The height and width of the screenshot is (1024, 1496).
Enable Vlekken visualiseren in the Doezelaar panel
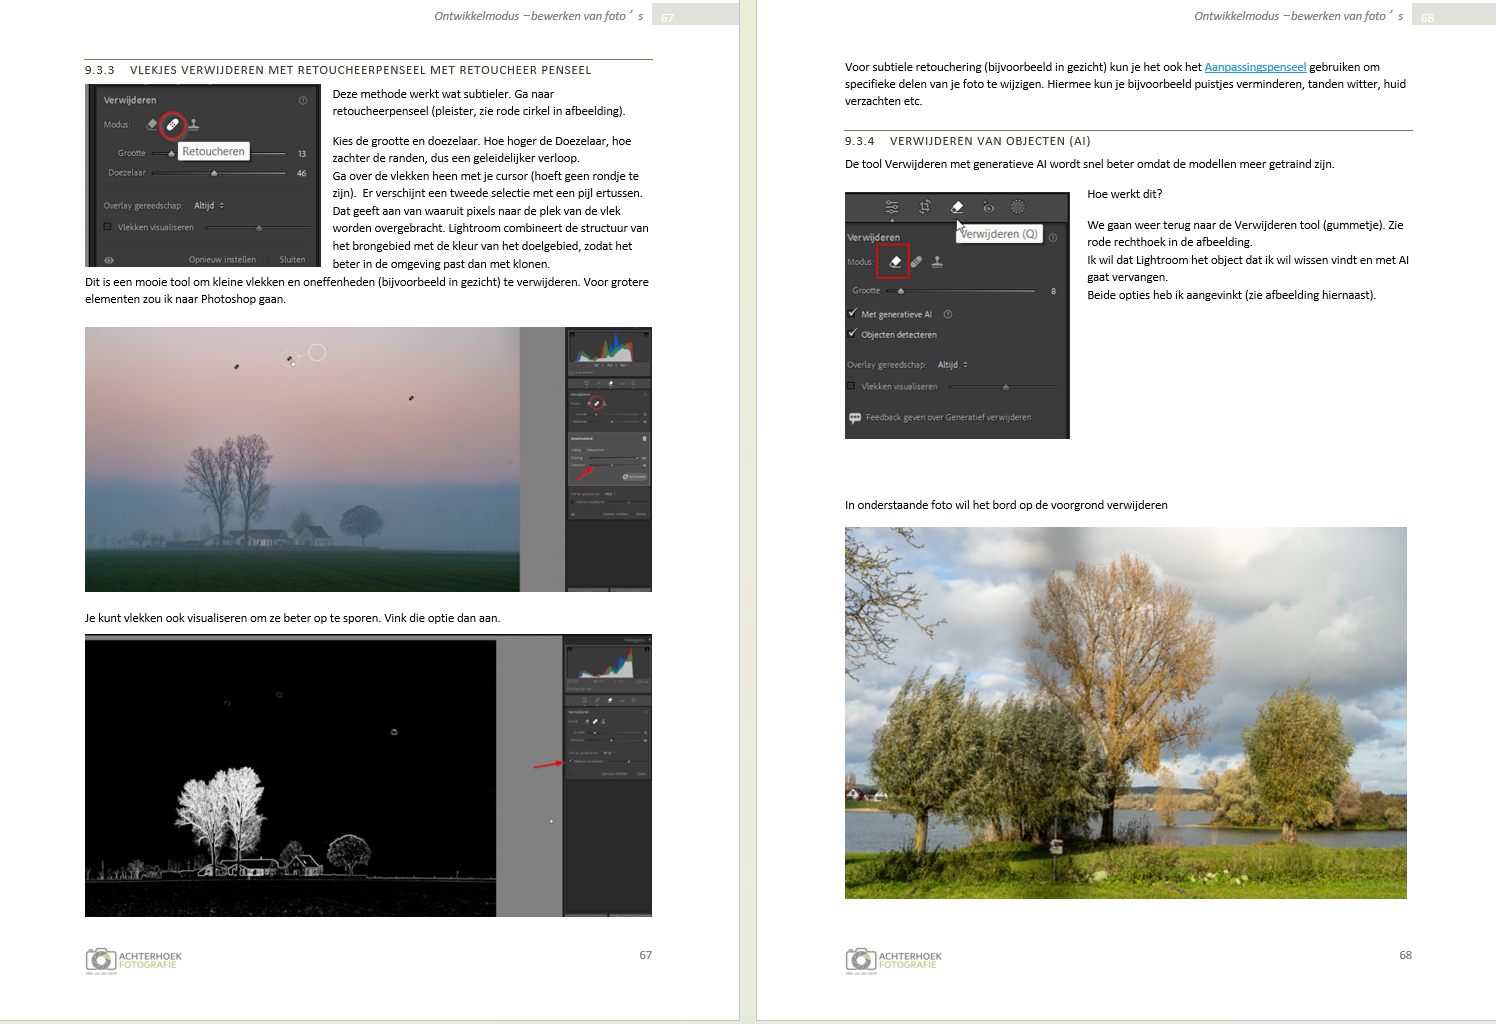coord(108,227)
